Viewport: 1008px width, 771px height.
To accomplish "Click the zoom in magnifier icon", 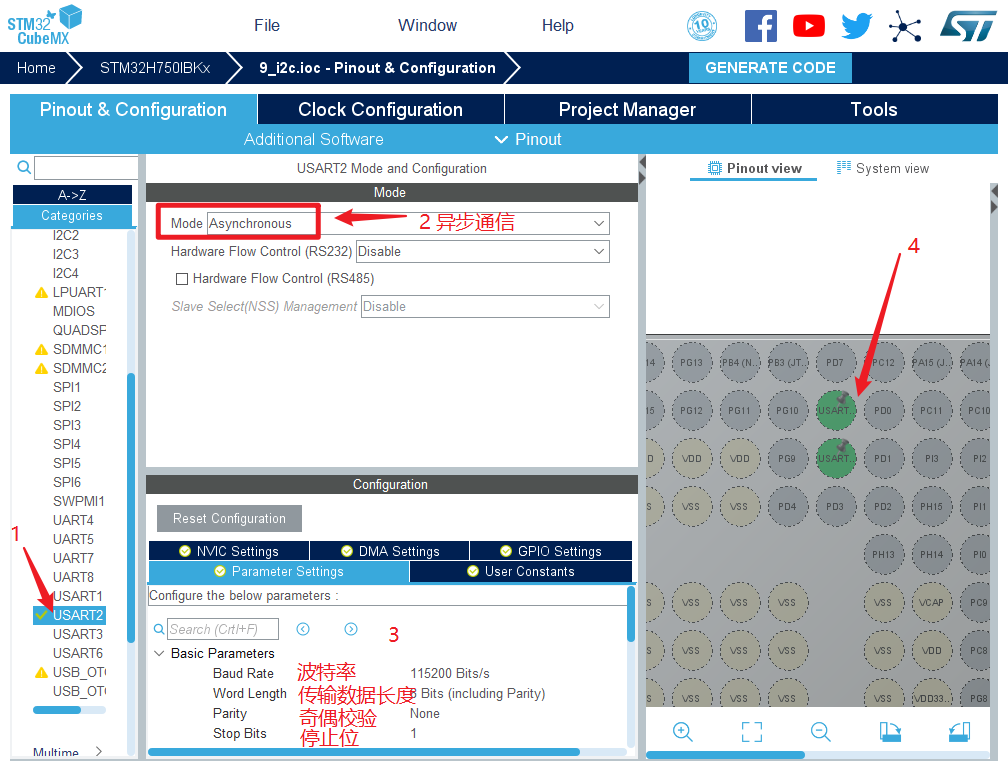I will coord(683,732).
